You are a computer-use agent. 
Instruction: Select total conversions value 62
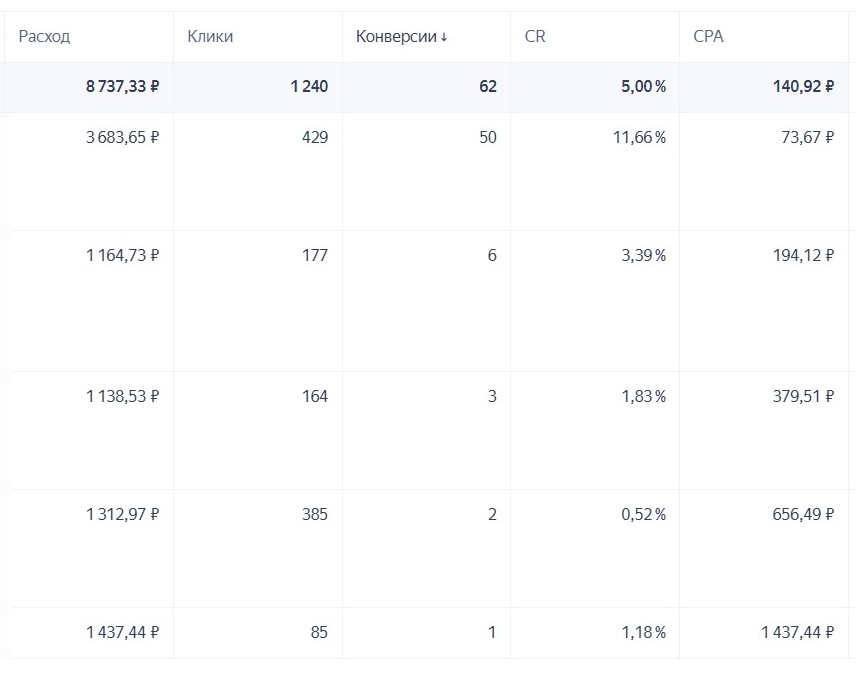click(x=488, y=86)
